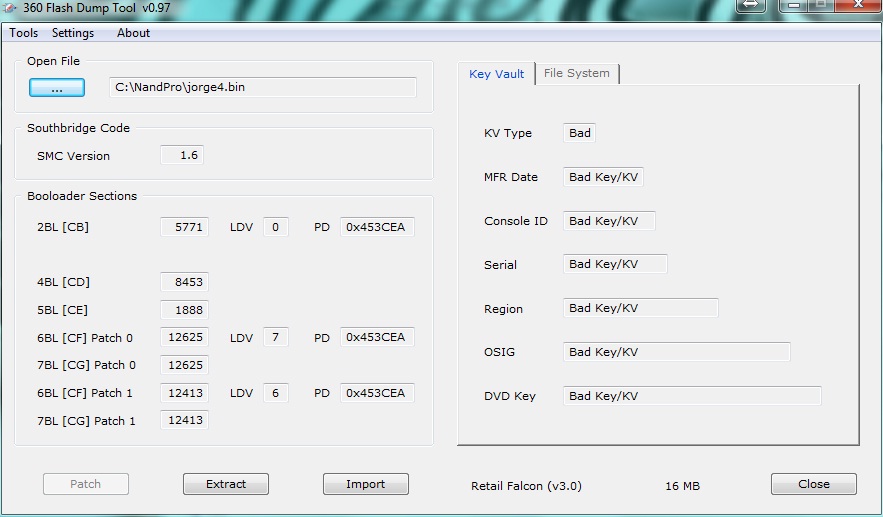The width and height of the screenshot is (883, 517).
Task: Click the double-arrow icon in title bar
Action: click(x=751, y=5)
